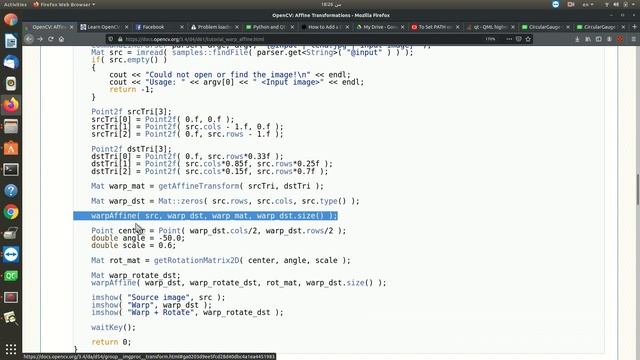Save the page to Pocket
Viewport: 640px width, 360px height.
518,39
